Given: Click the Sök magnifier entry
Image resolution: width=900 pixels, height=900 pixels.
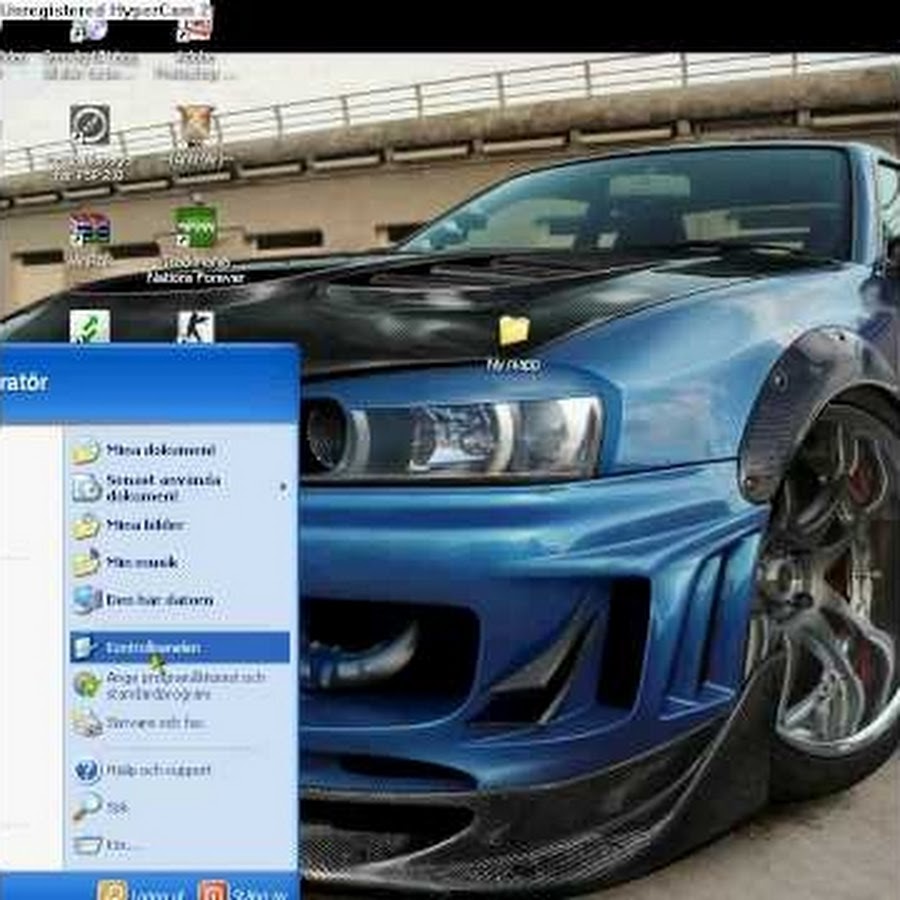Looking at the screenshot, I should click(x=117, y=807).
